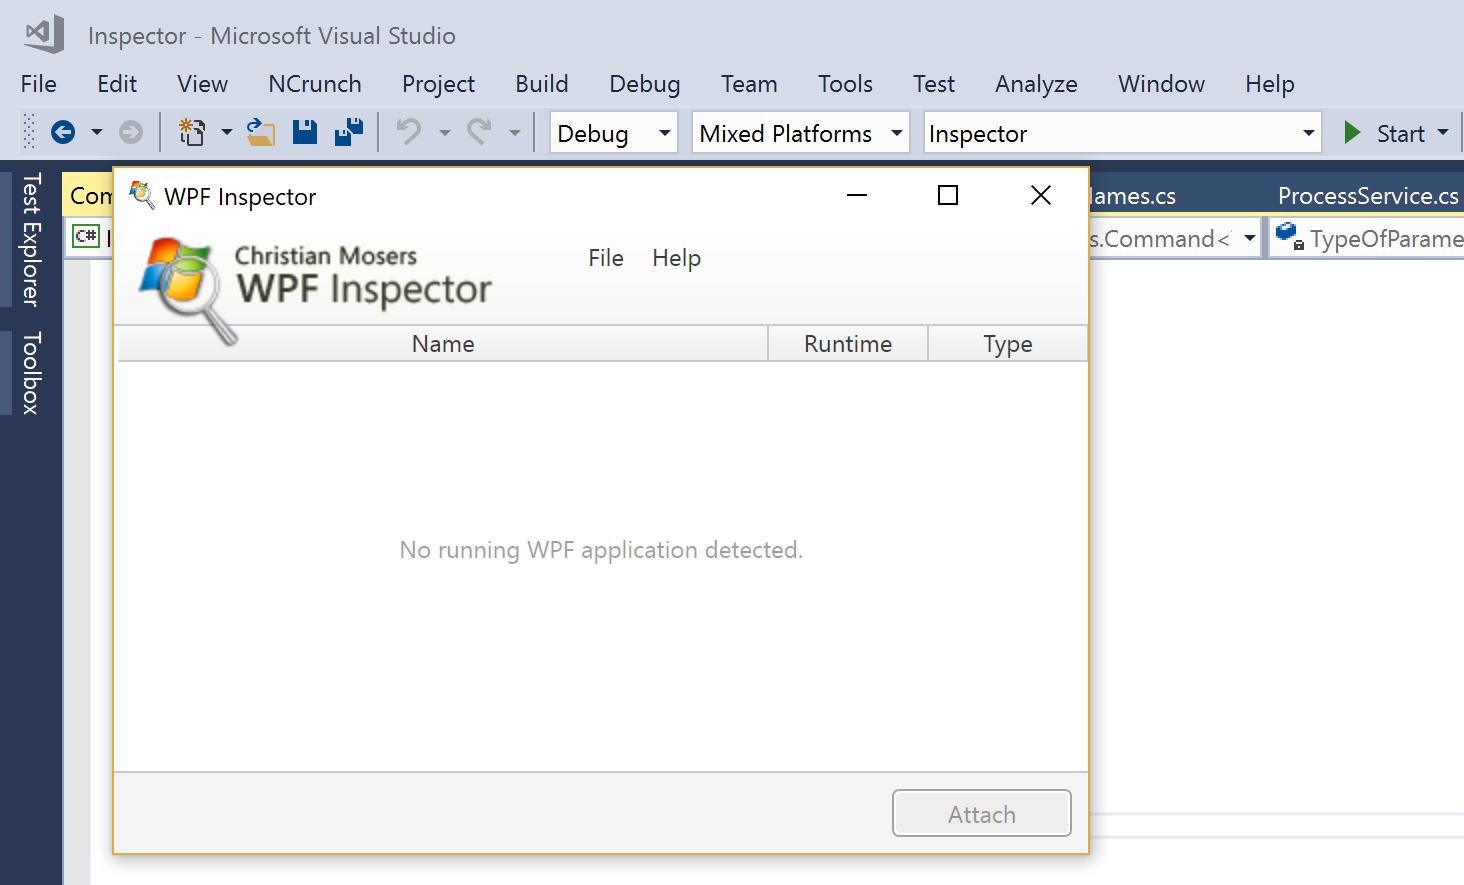Open the Build menu
The height and width of the screenshot is (885, 1464).
(542, 84)
